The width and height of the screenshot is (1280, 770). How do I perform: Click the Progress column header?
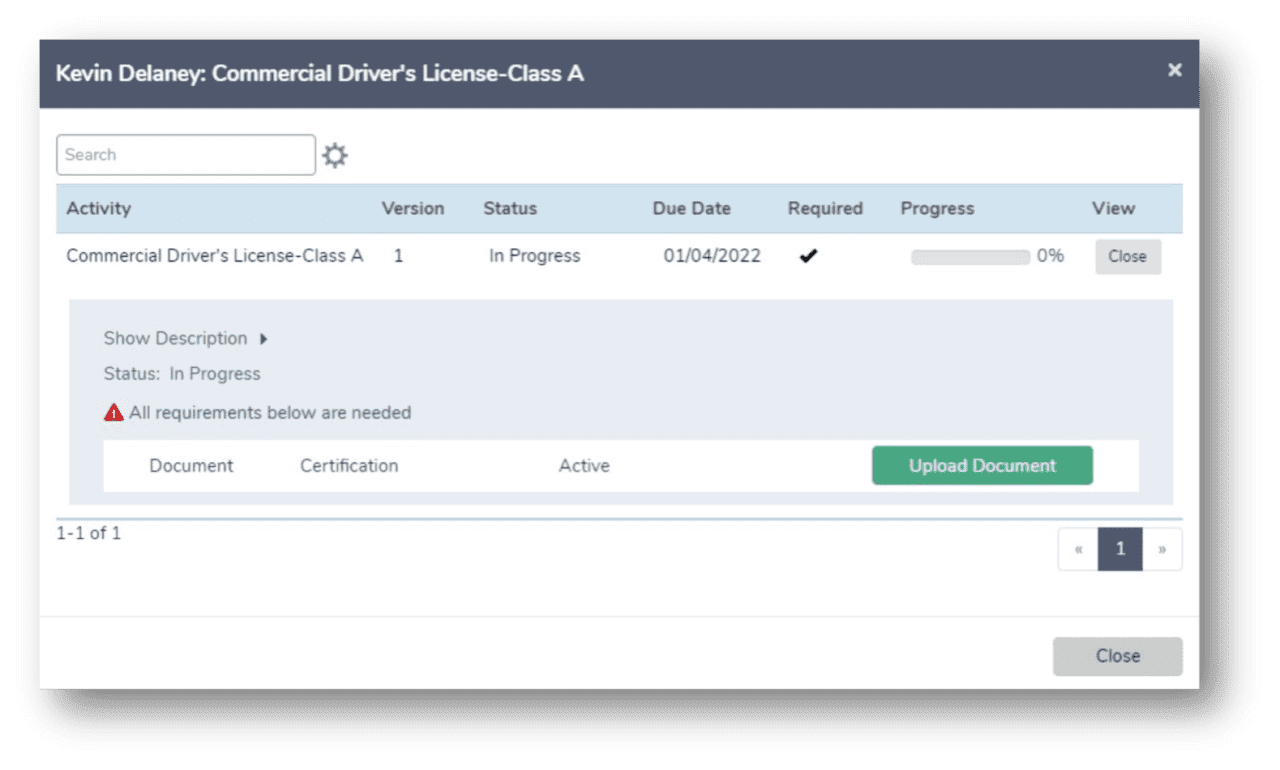click(937, 208)
